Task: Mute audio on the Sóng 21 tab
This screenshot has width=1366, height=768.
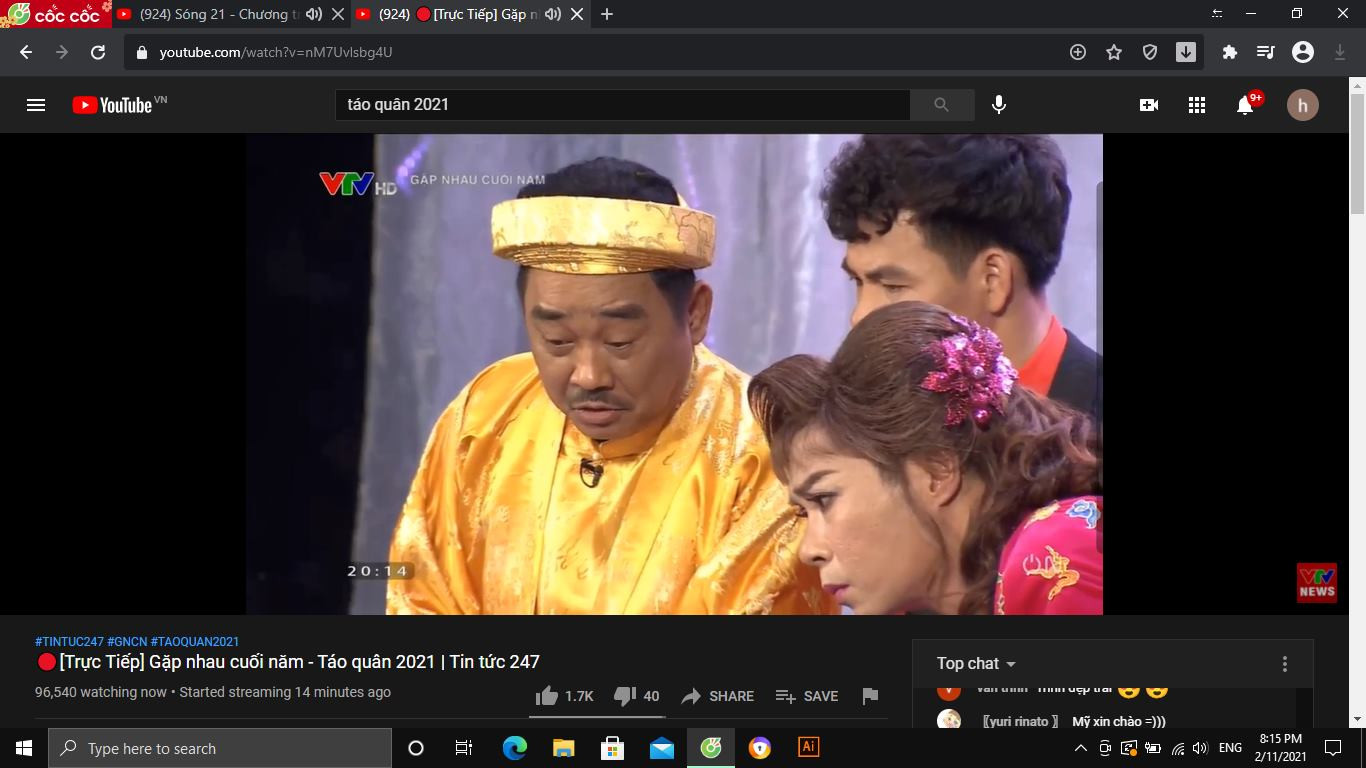Action: pyautogui.click(x=313, y=14)
